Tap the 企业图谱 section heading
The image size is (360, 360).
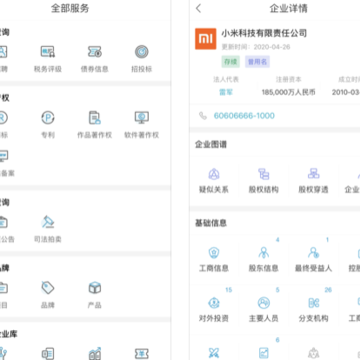pos(211,145)
